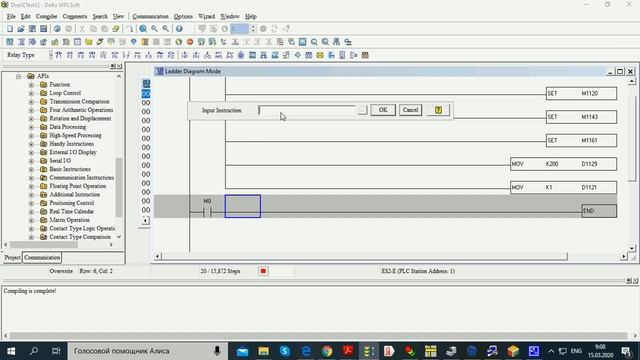
Task: Select the MOV K200 D1129 block
Action: pyautogui.click(x=563, y=164)
